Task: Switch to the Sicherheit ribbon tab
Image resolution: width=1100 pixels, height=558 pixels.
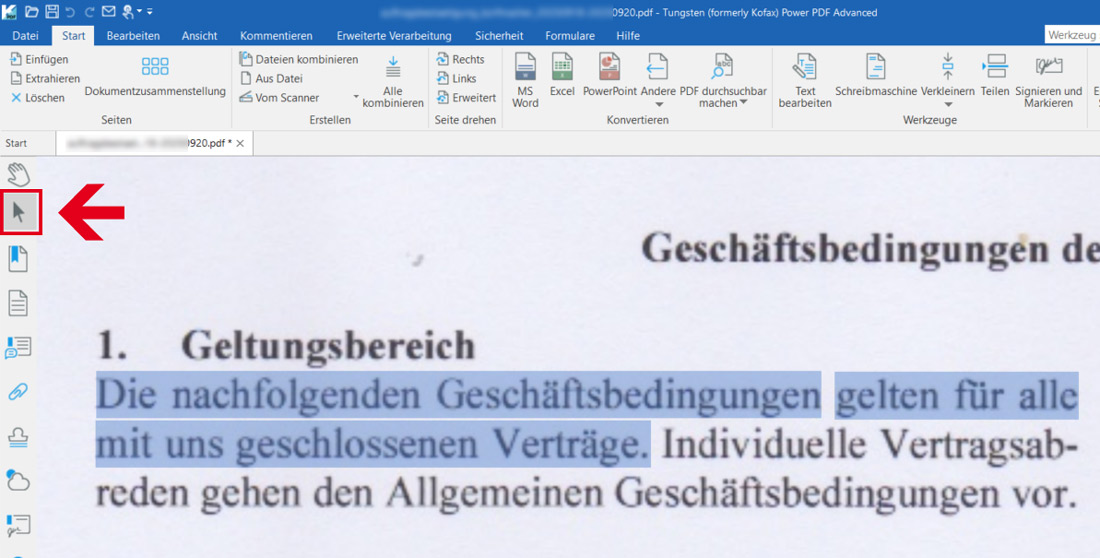Action: [x=498, y=36]
